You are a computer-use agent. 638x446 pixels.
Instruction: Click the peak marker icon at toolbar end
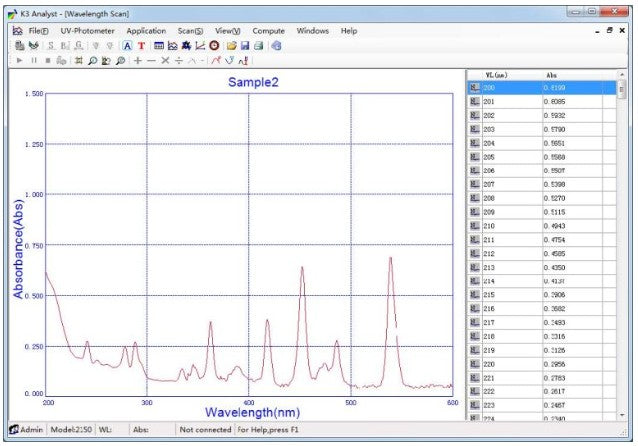[x=243, y=61]
